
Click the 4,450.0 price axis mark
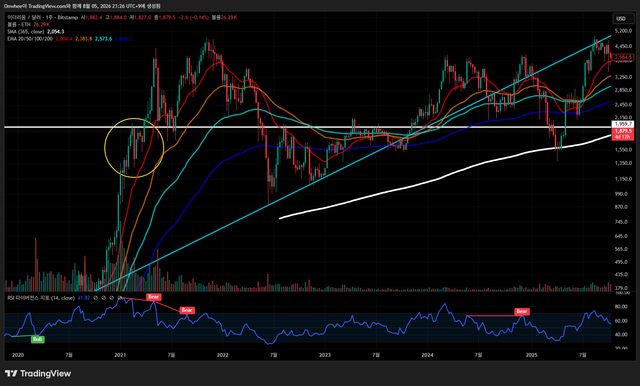click(x=623, y=47)
